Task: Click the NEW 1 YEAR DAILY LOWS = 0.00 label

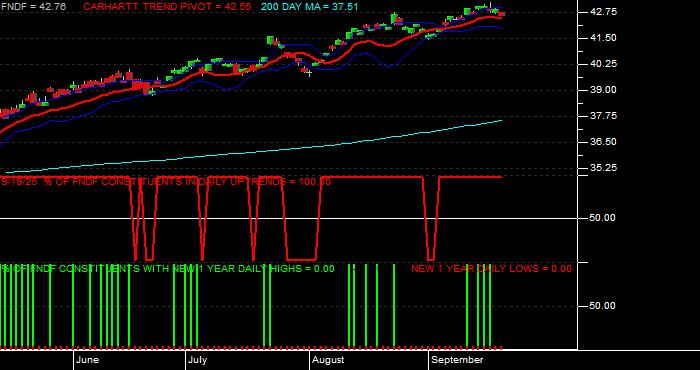Action: coord(491,269)
